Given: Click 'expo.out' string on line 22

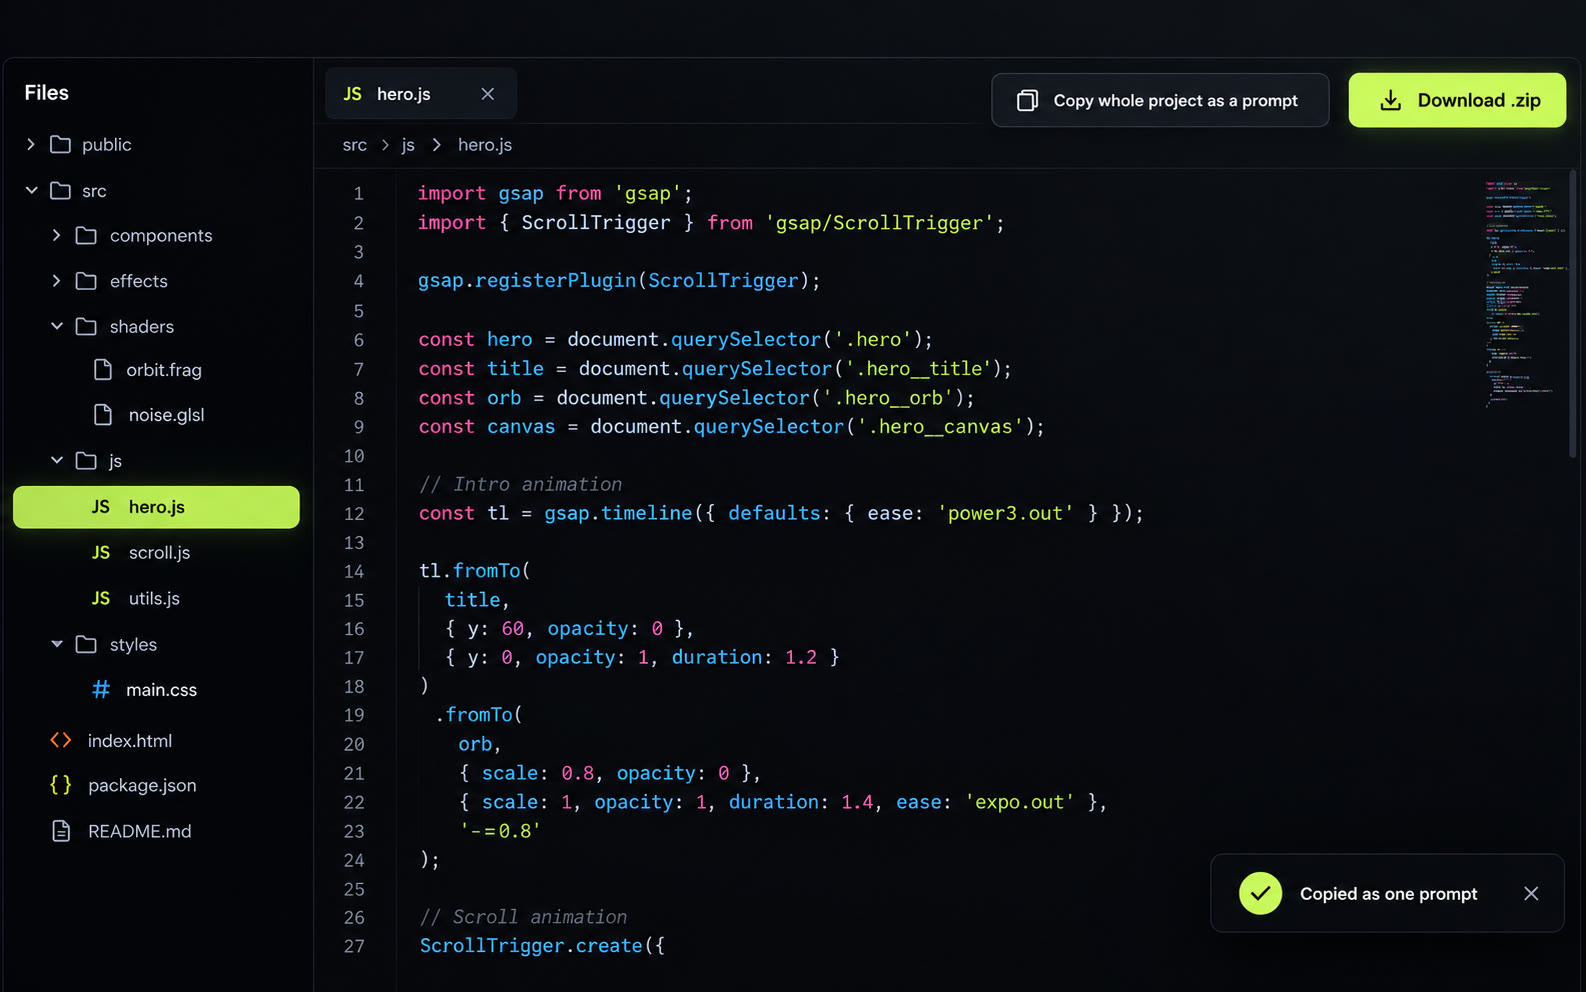Looking at the screenshot, I should (x=1020, y=802).
